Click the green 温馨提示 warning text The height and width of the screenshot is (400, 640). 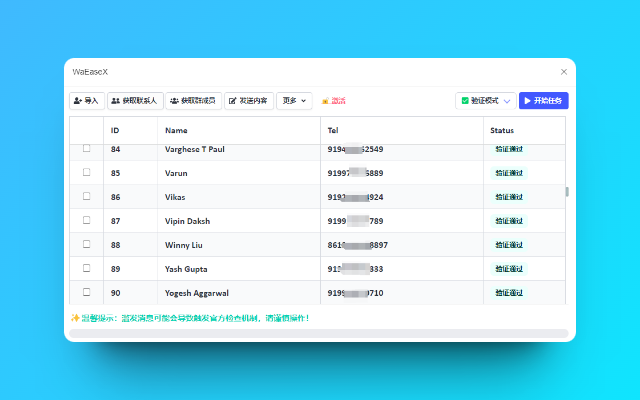pyautogui.click(x=190, y=318)
